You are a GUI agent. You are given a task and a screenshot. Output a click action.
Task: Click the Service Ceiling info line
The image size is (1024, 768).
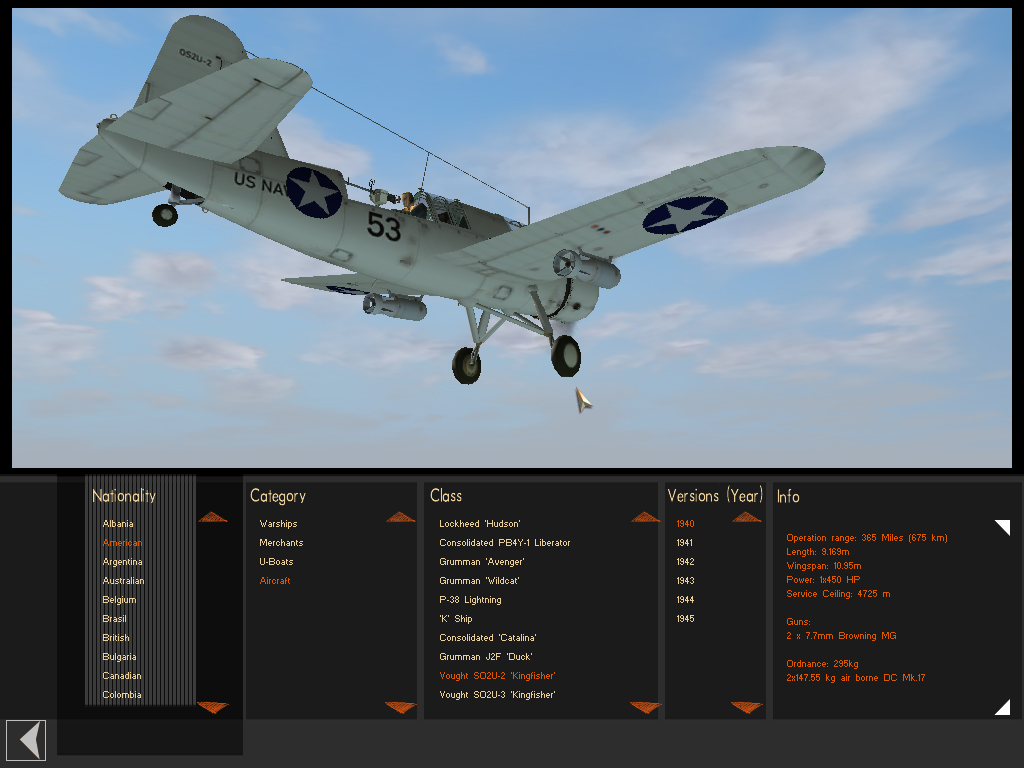point(838,594)
